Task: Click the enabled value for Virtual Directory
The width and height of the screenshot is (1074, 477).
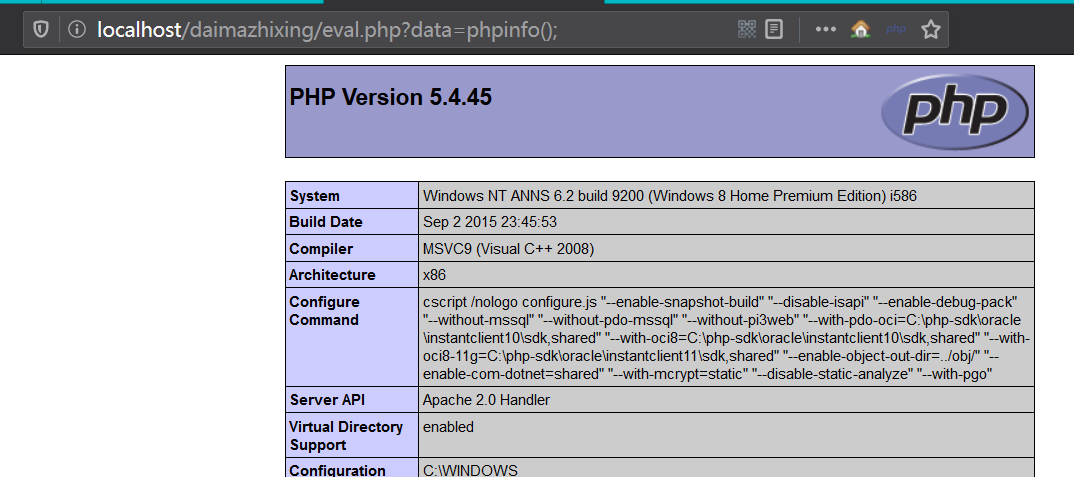Action: pos(449,427)
